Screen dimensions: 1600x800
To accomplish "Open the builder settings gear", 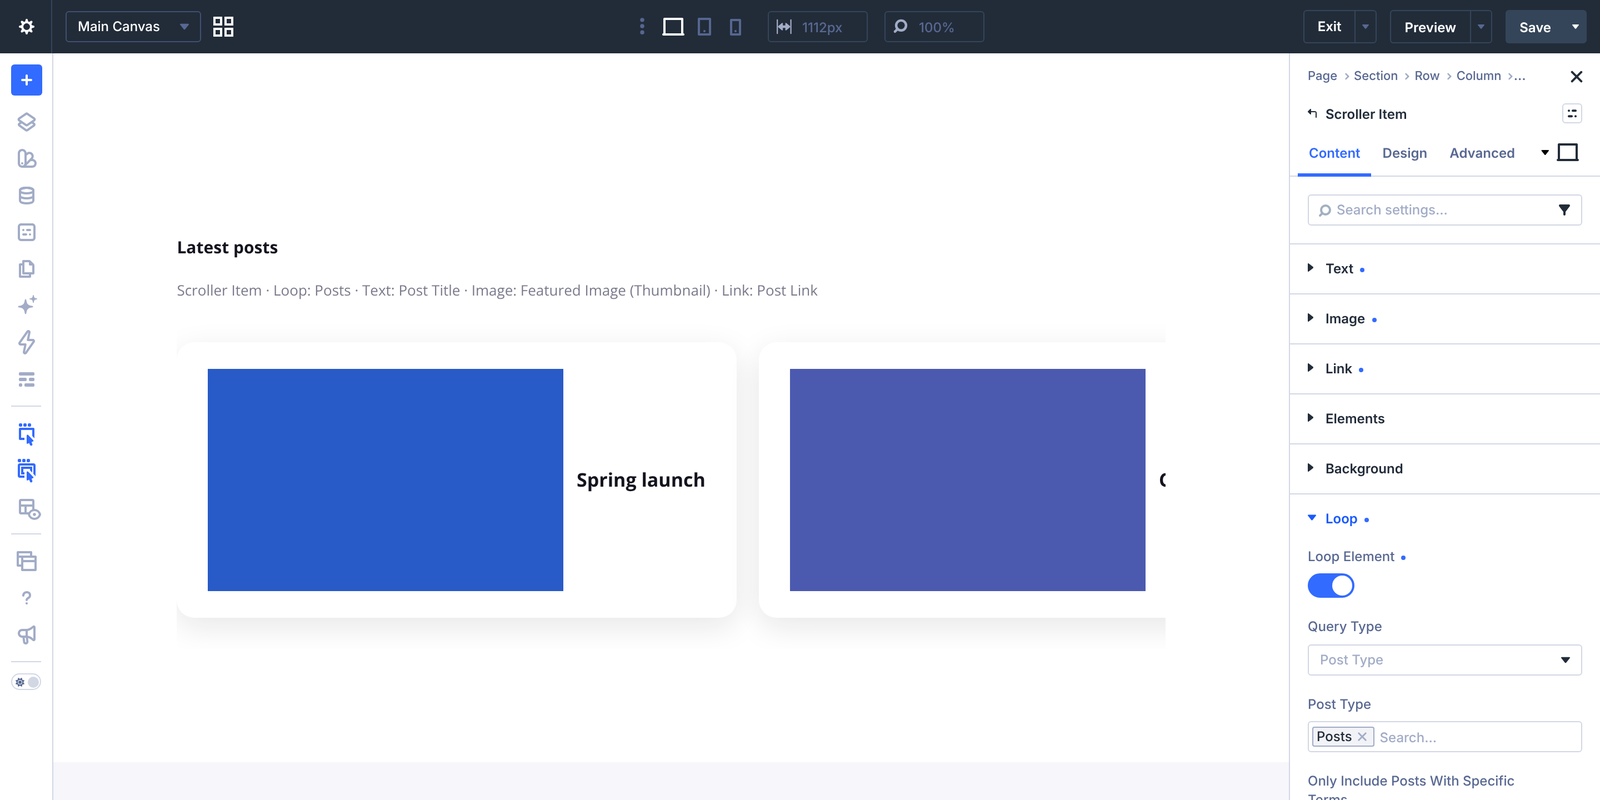I will click(27, 26).
